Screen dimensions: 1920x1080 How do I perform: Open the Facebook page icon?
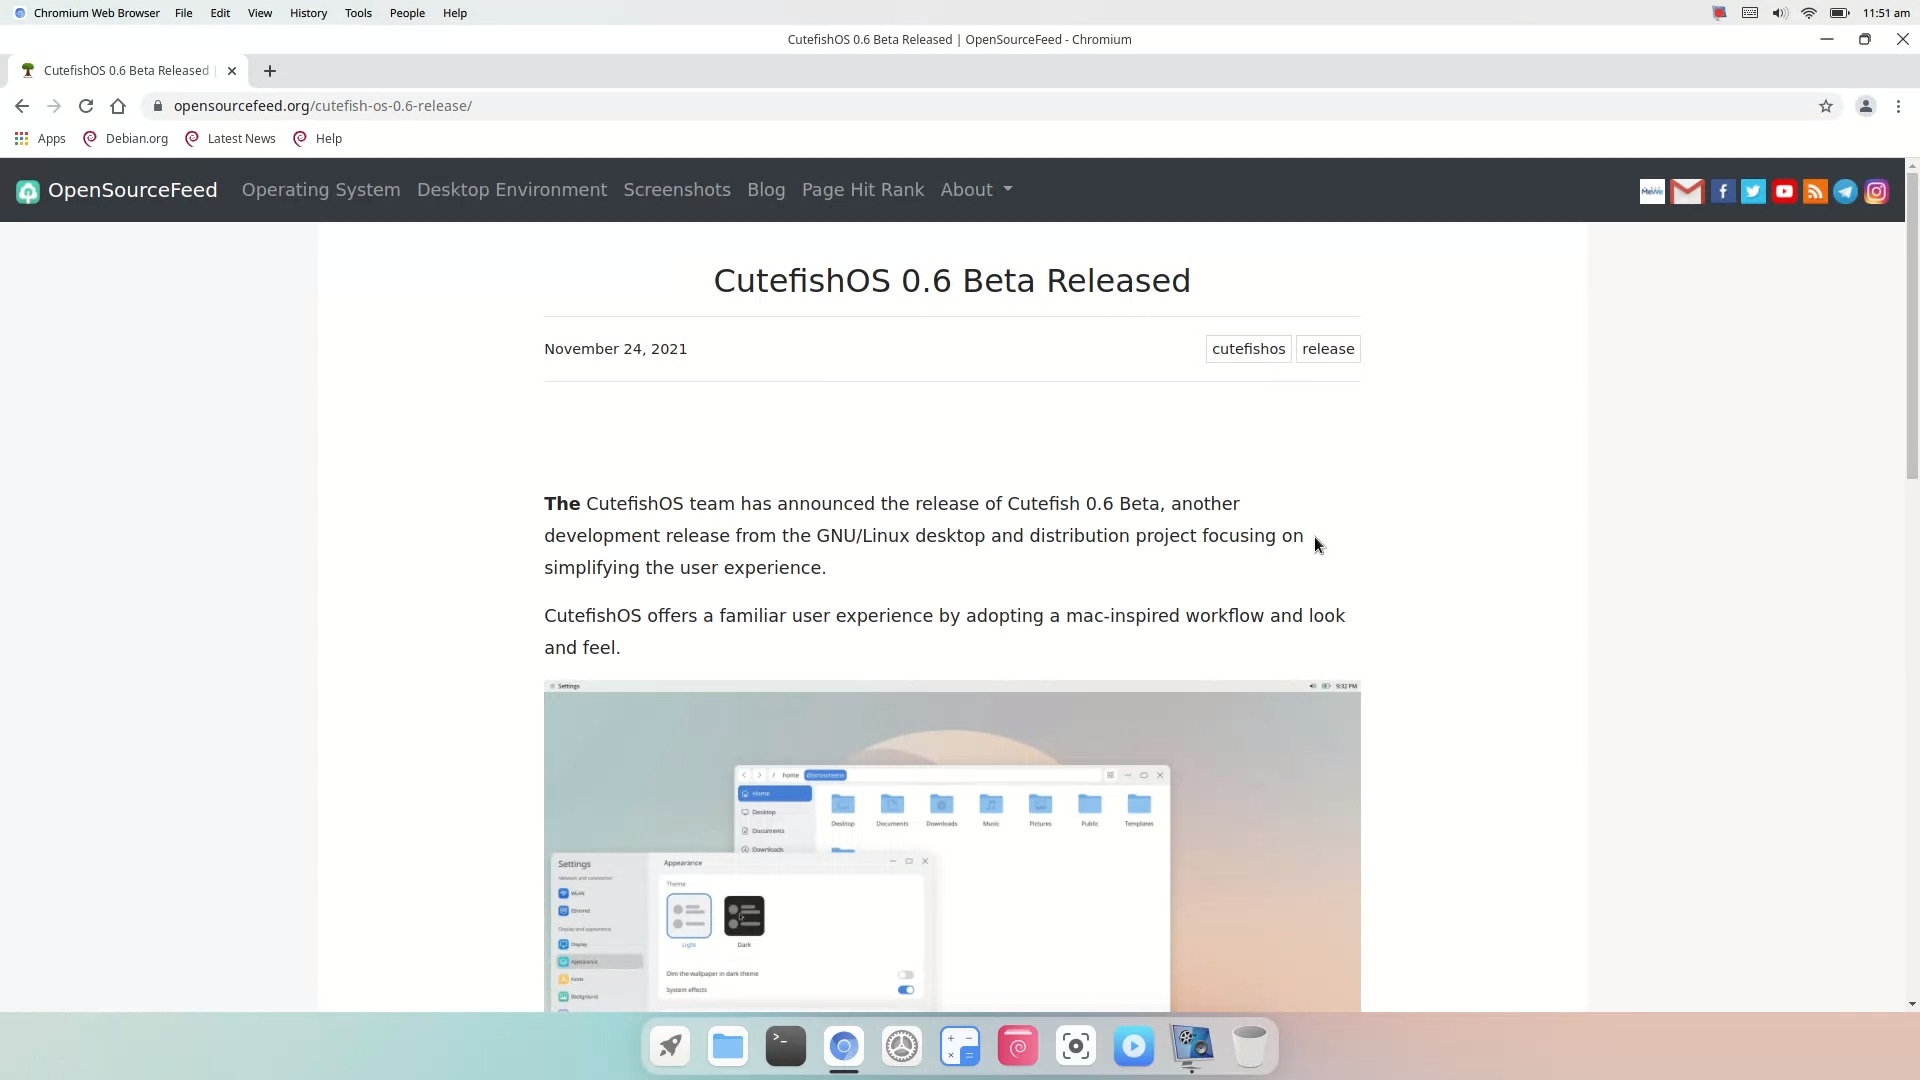tap(1722, 191)
